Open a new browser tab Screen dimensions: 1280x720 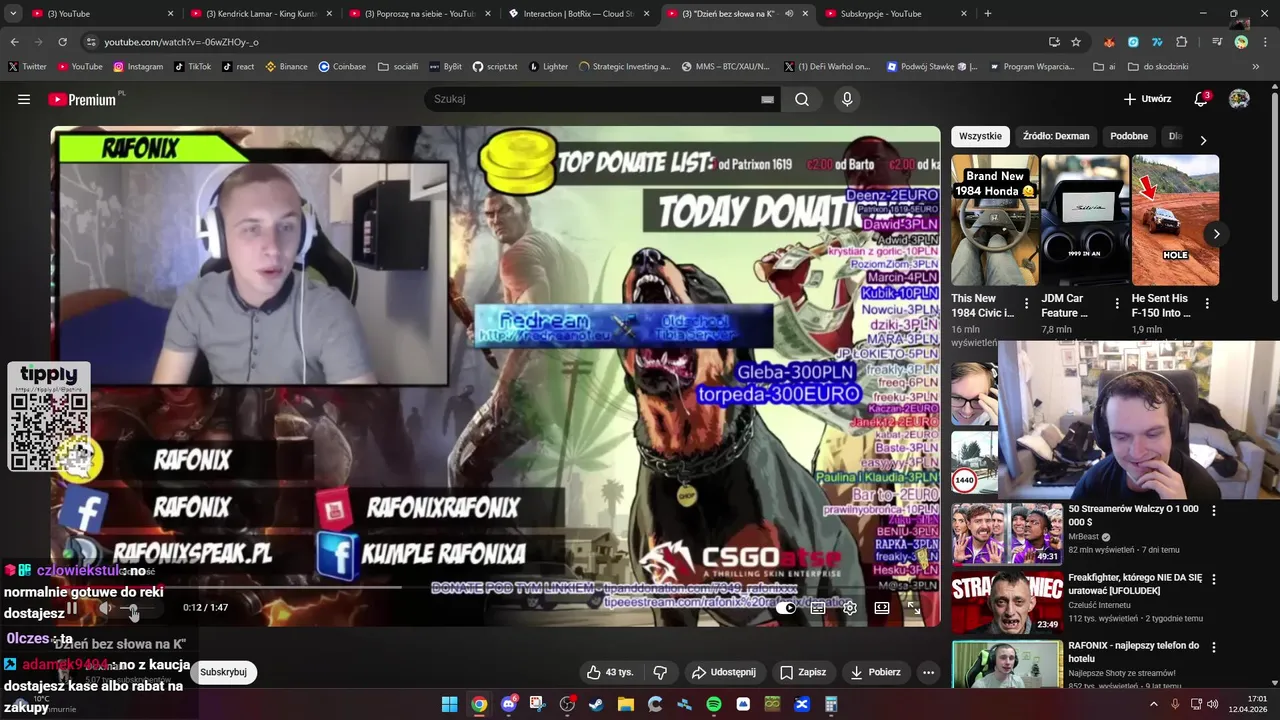(988, 14)
